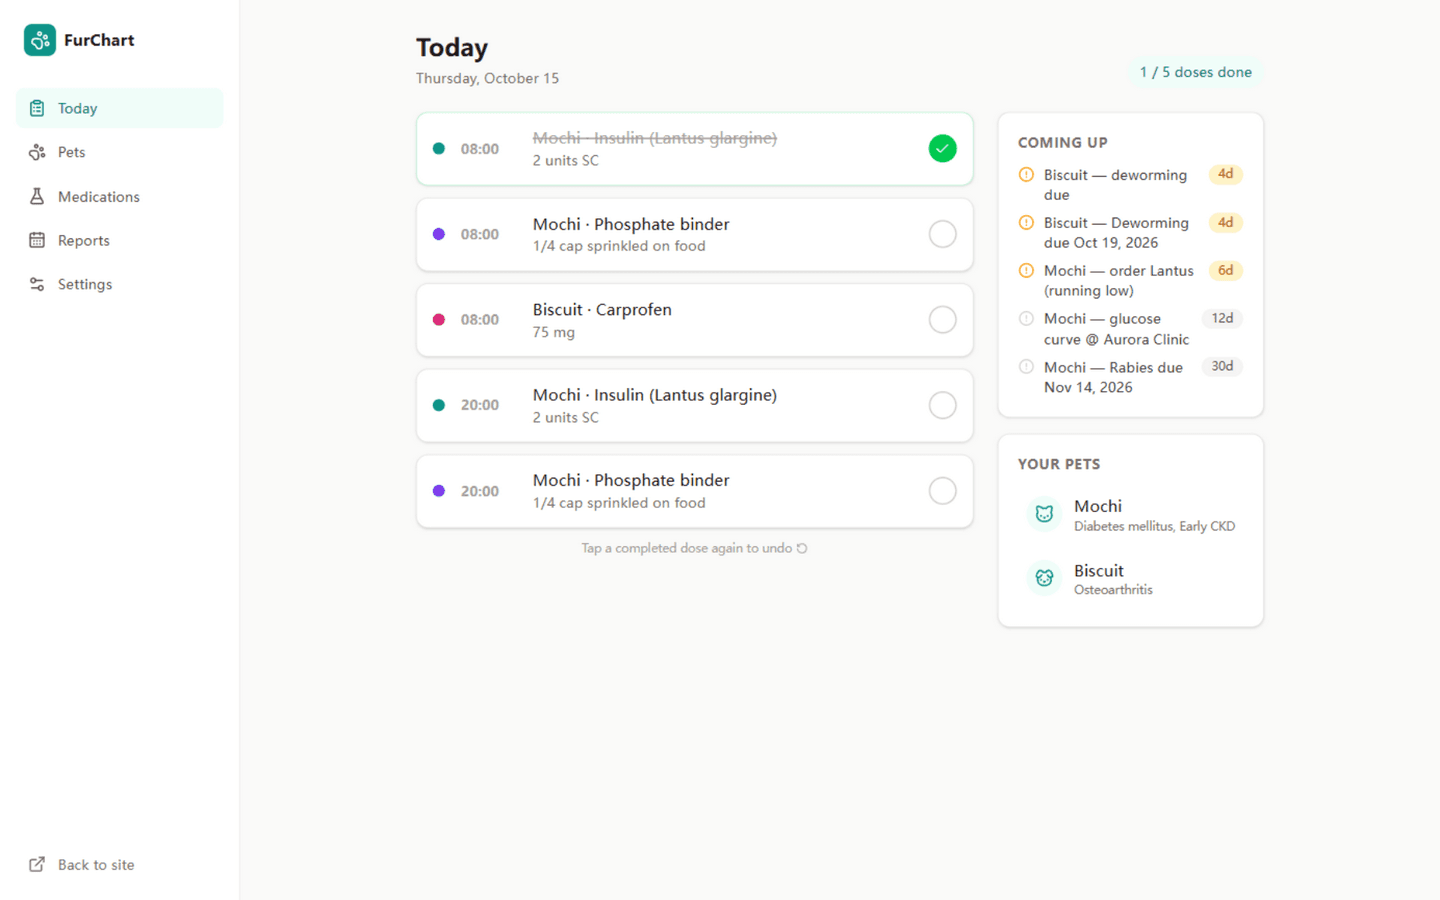This screenshot has height=900, width=1440.
Task: Open Reports via the calendar icon
Action: click(x=37, y=240)
